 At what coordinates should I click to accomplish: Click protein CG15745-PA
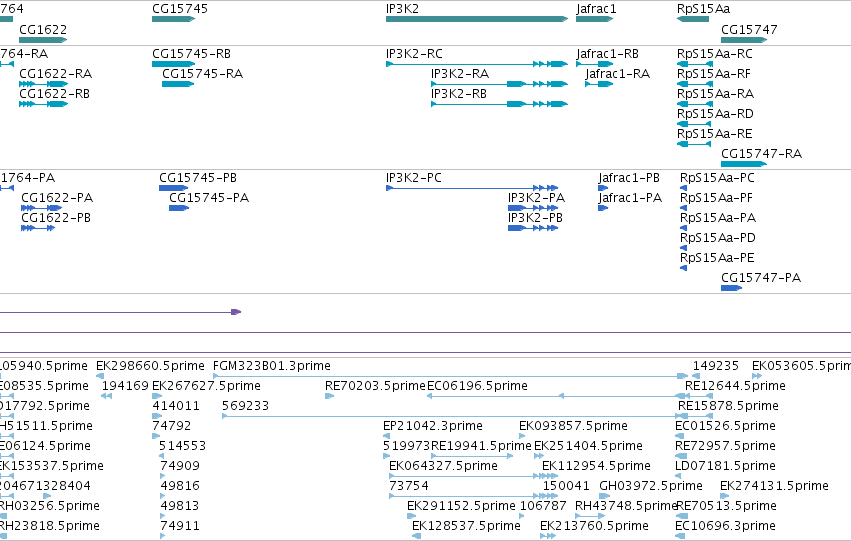click(x=209, y=198)
